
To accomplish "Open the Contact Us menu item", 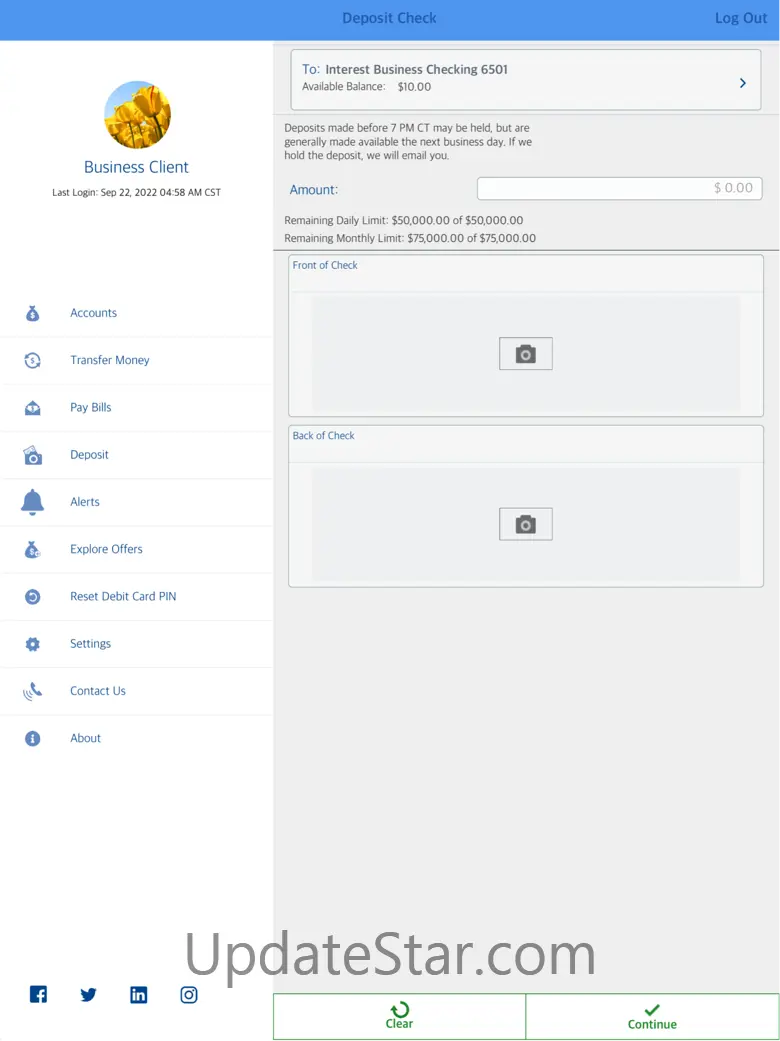I will 136,691.
